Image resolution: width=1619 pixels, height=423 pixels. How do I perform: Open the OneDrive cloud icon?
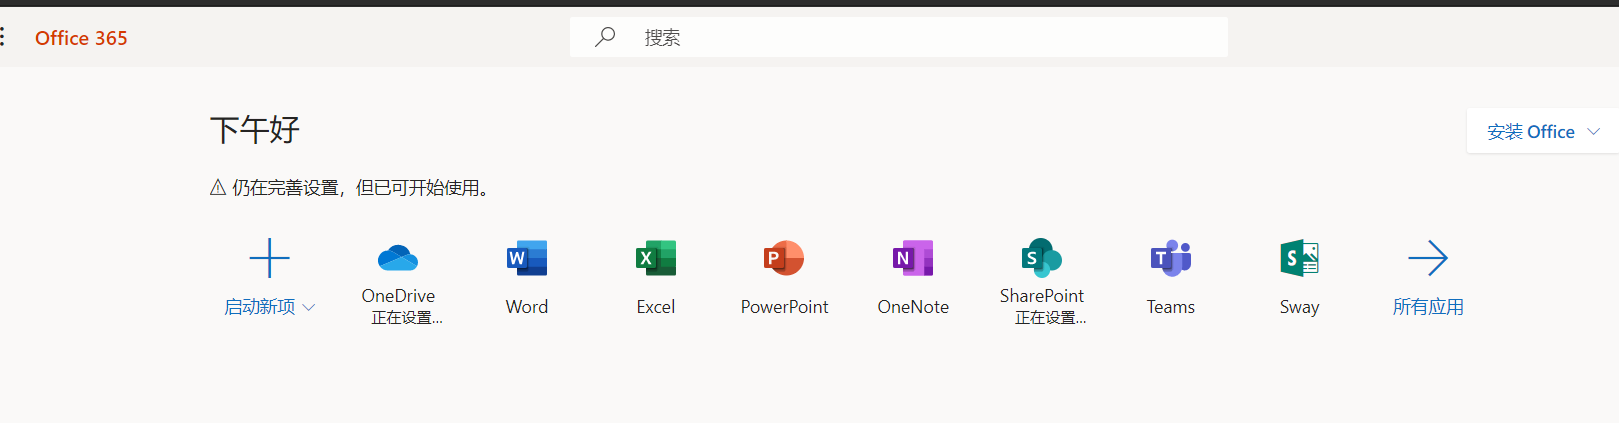398,258
